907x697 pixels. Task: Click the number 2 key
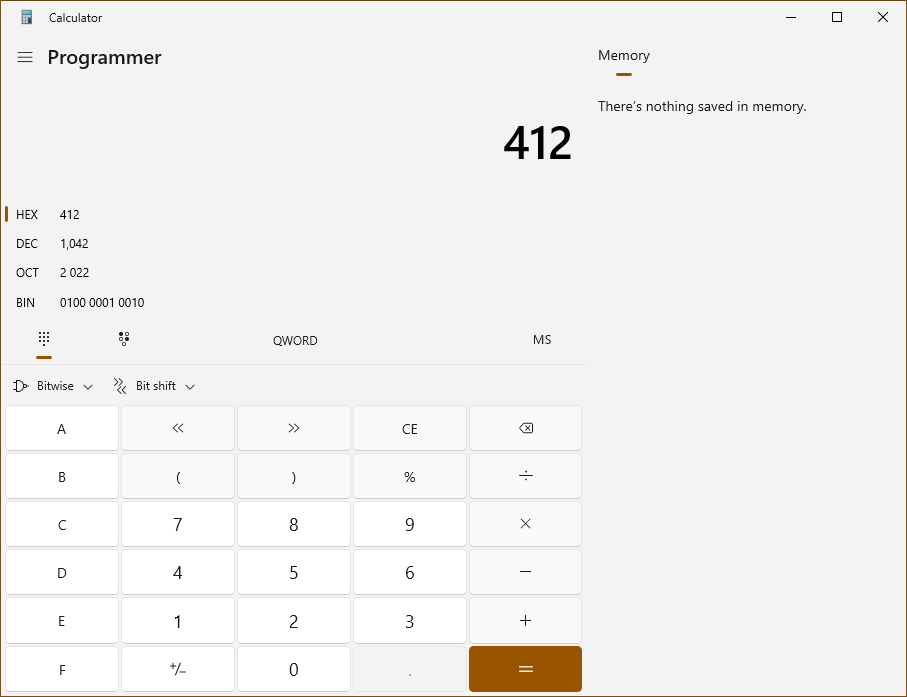pyautogui.click(x=294, y=621)
